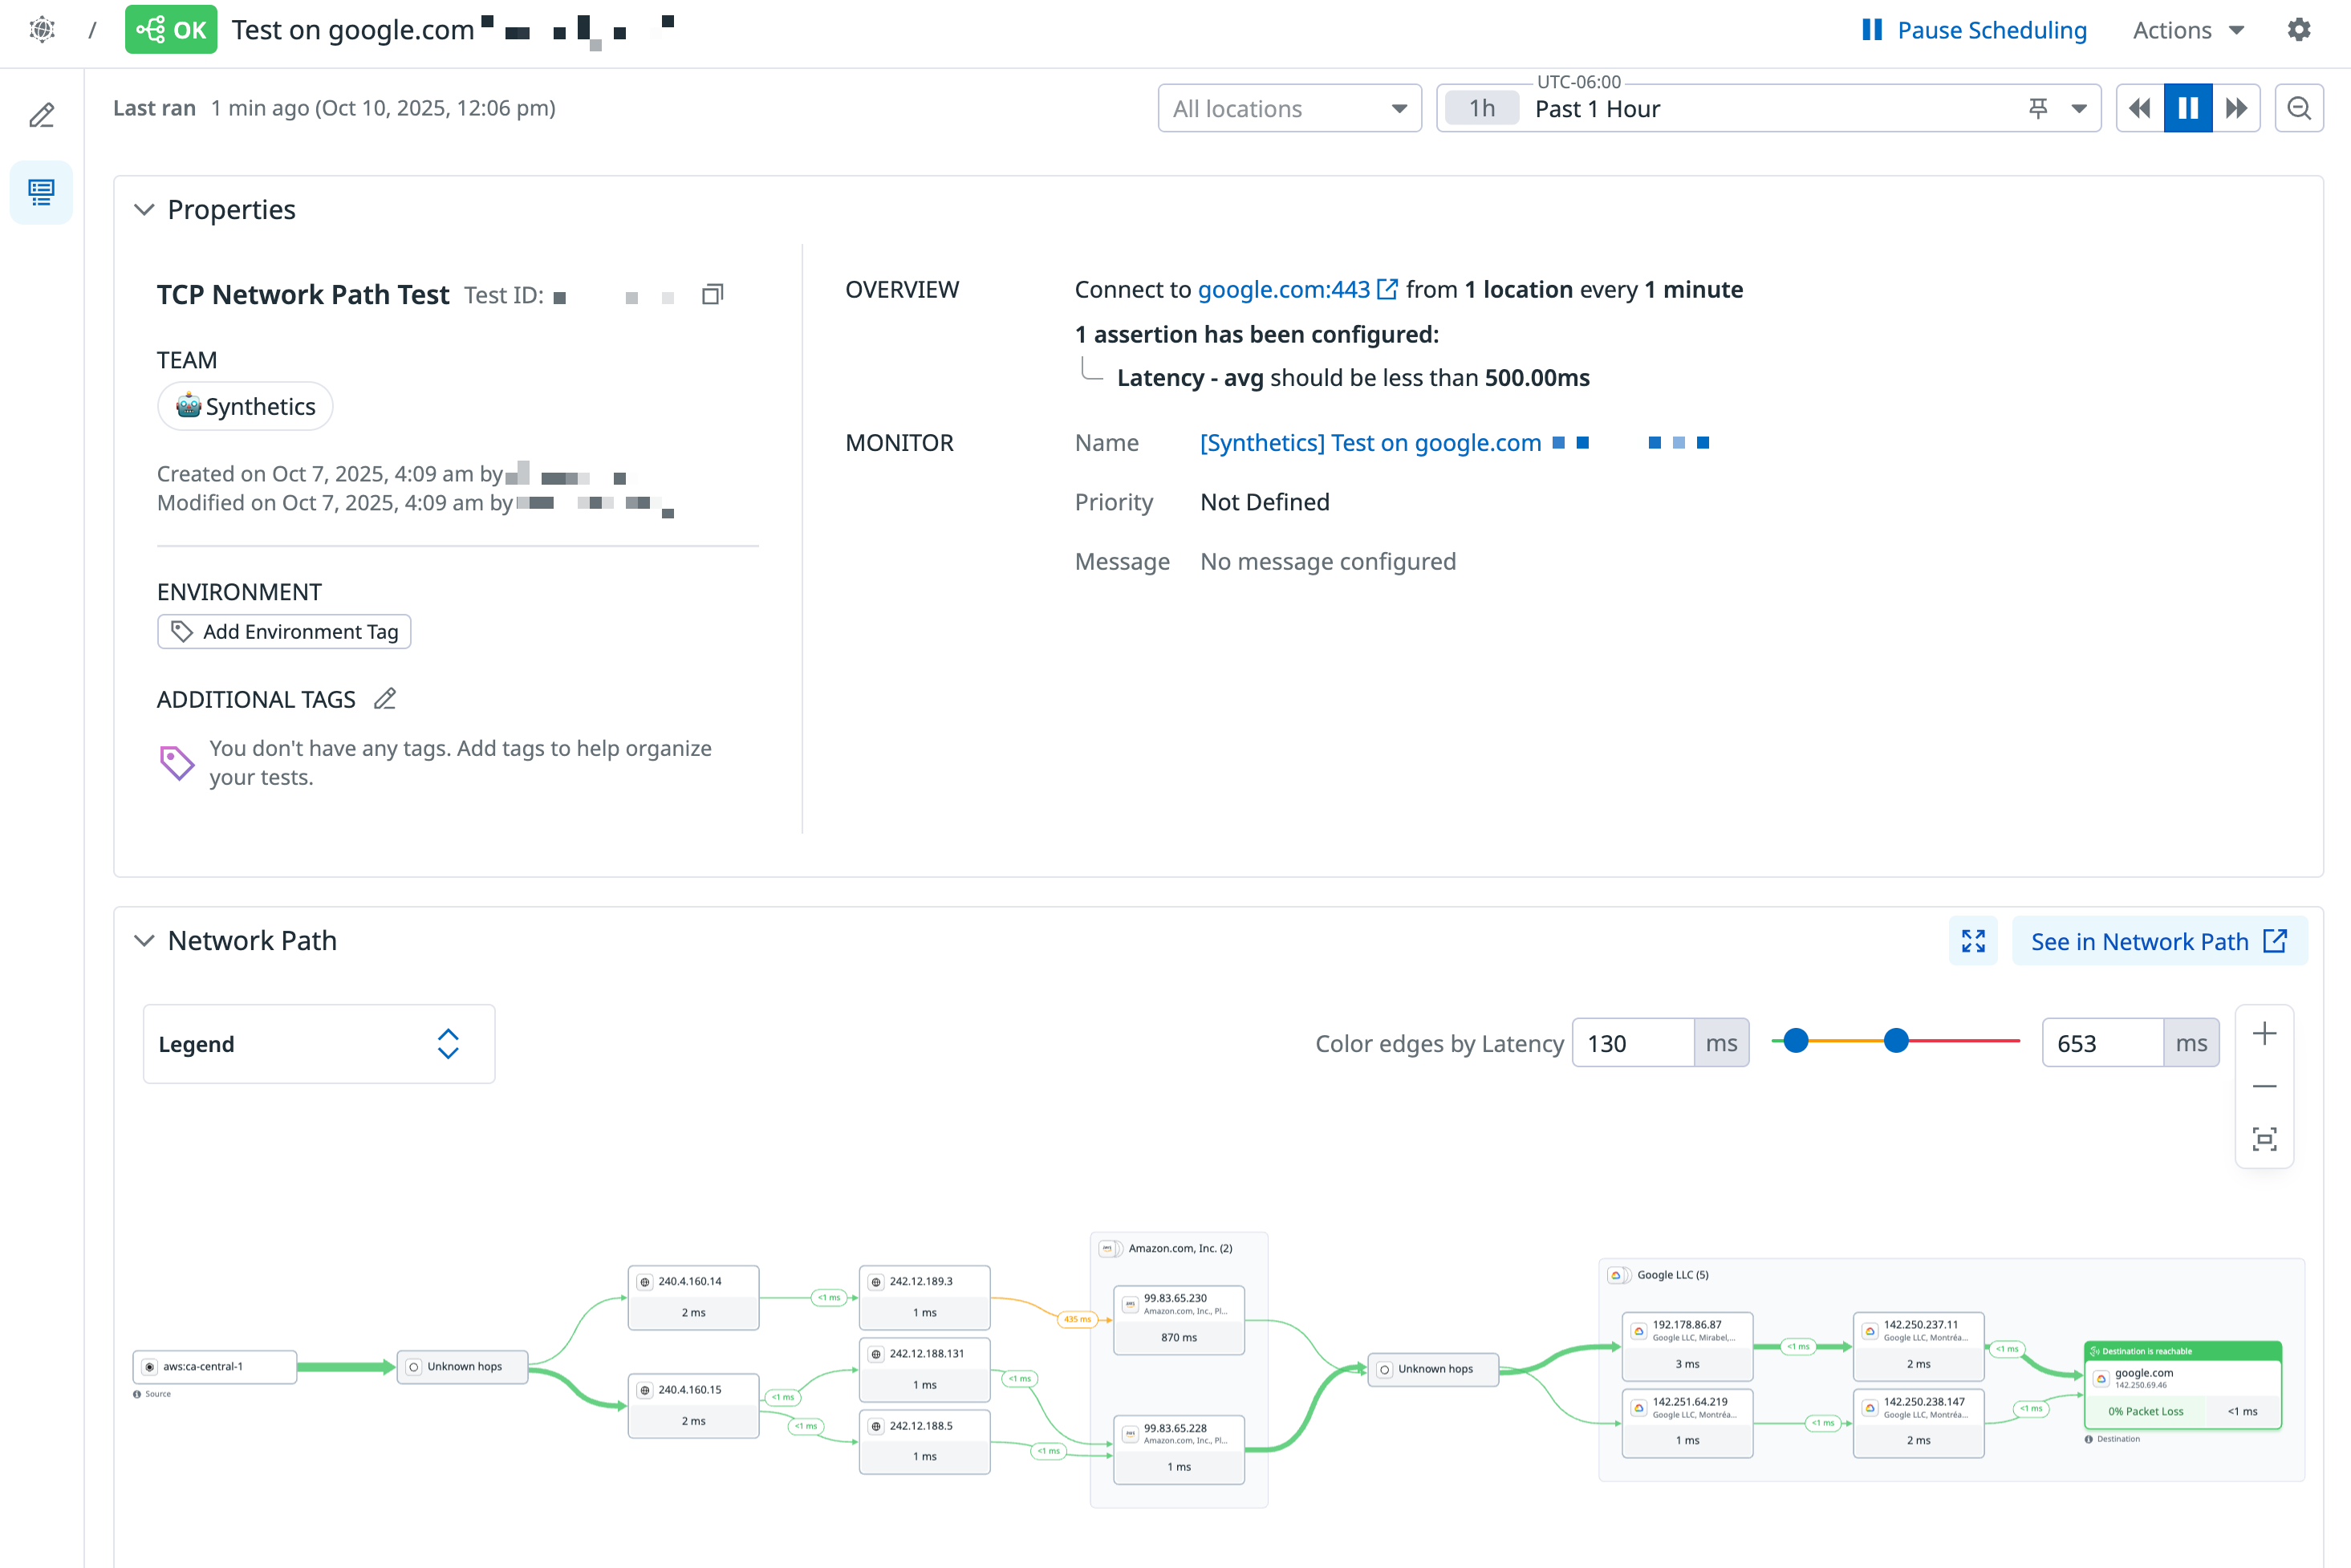The width and height of the screenshot is (2351, 1568).
Task: Click the edit pencil in sidebar
Action: coord(42,116)
